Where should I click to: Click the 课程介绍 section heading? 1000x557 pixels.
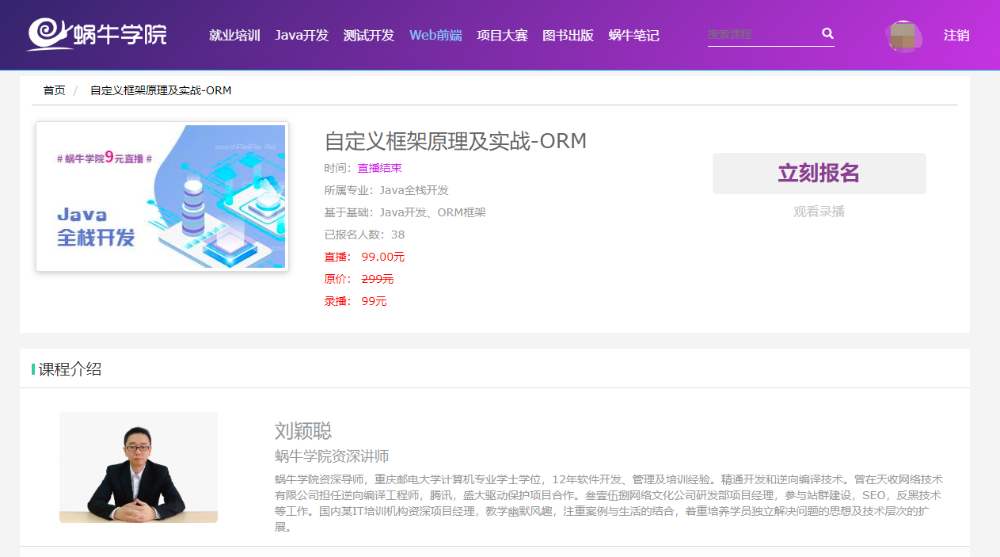[70, 369]
